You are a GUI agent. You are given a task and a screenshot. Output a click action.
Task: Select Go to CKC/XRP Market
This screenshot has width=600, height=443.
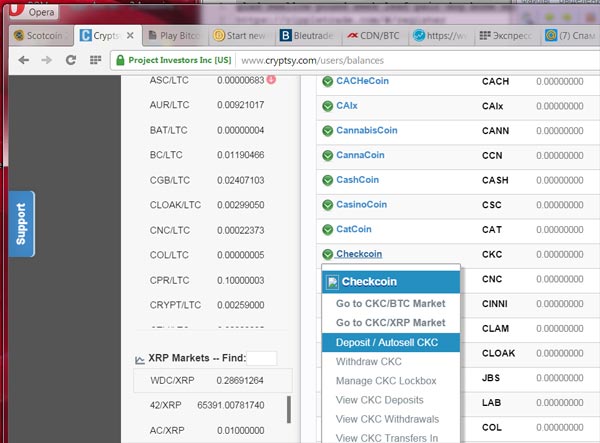[391, 323]
